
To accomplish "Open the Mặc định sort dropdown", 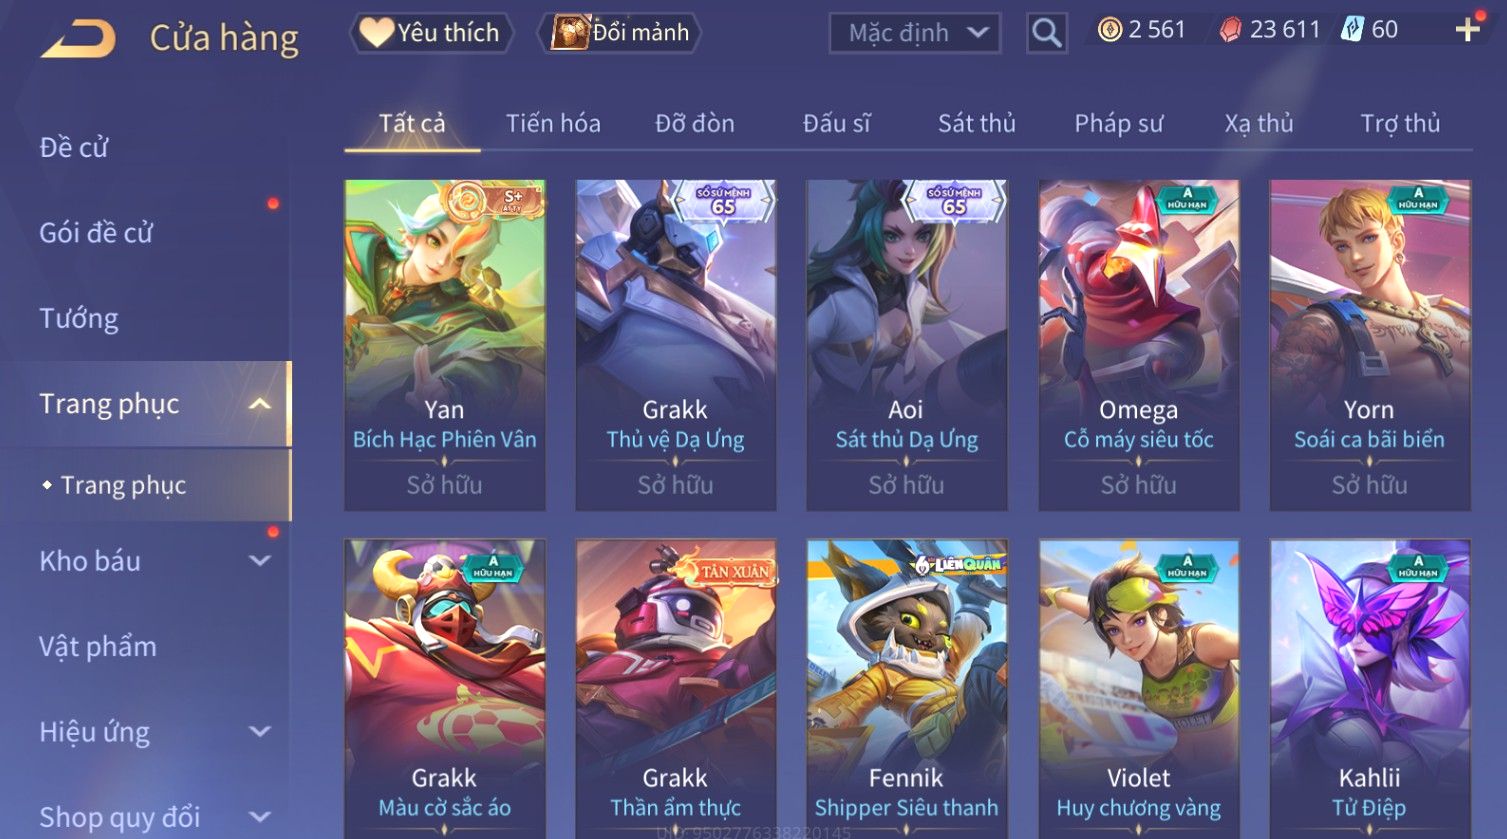I will click(915, 33).
